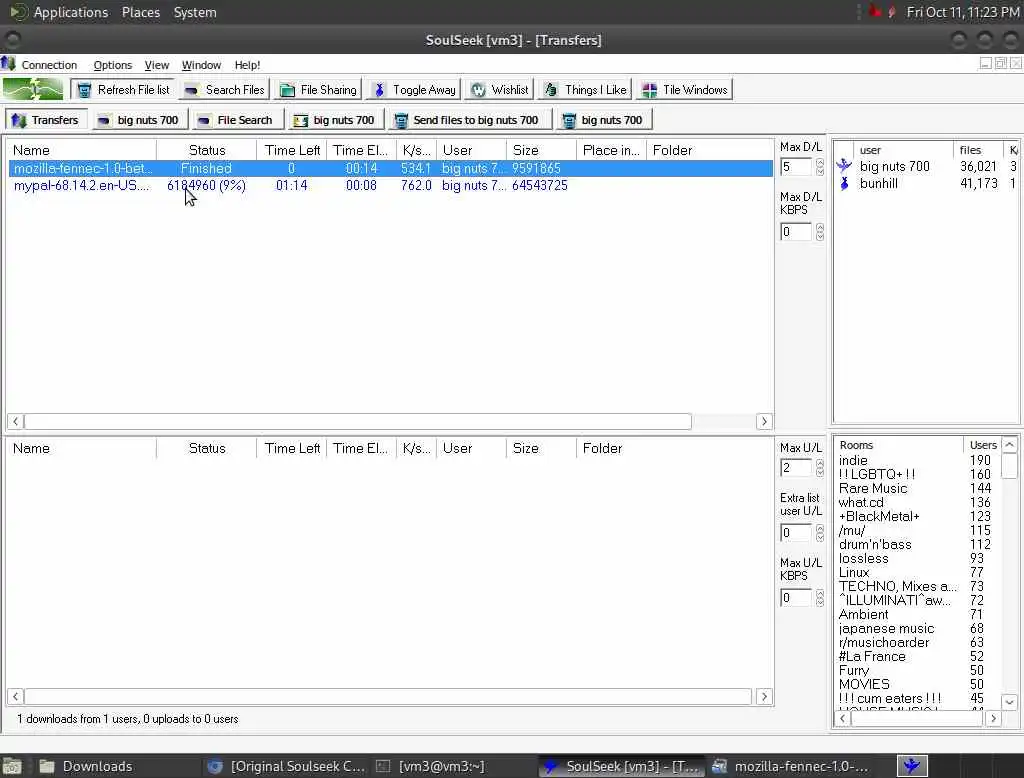Click downloads pane scroll left arrow
This screenshot has width=1024, height=778.
[x=16, y=421]
